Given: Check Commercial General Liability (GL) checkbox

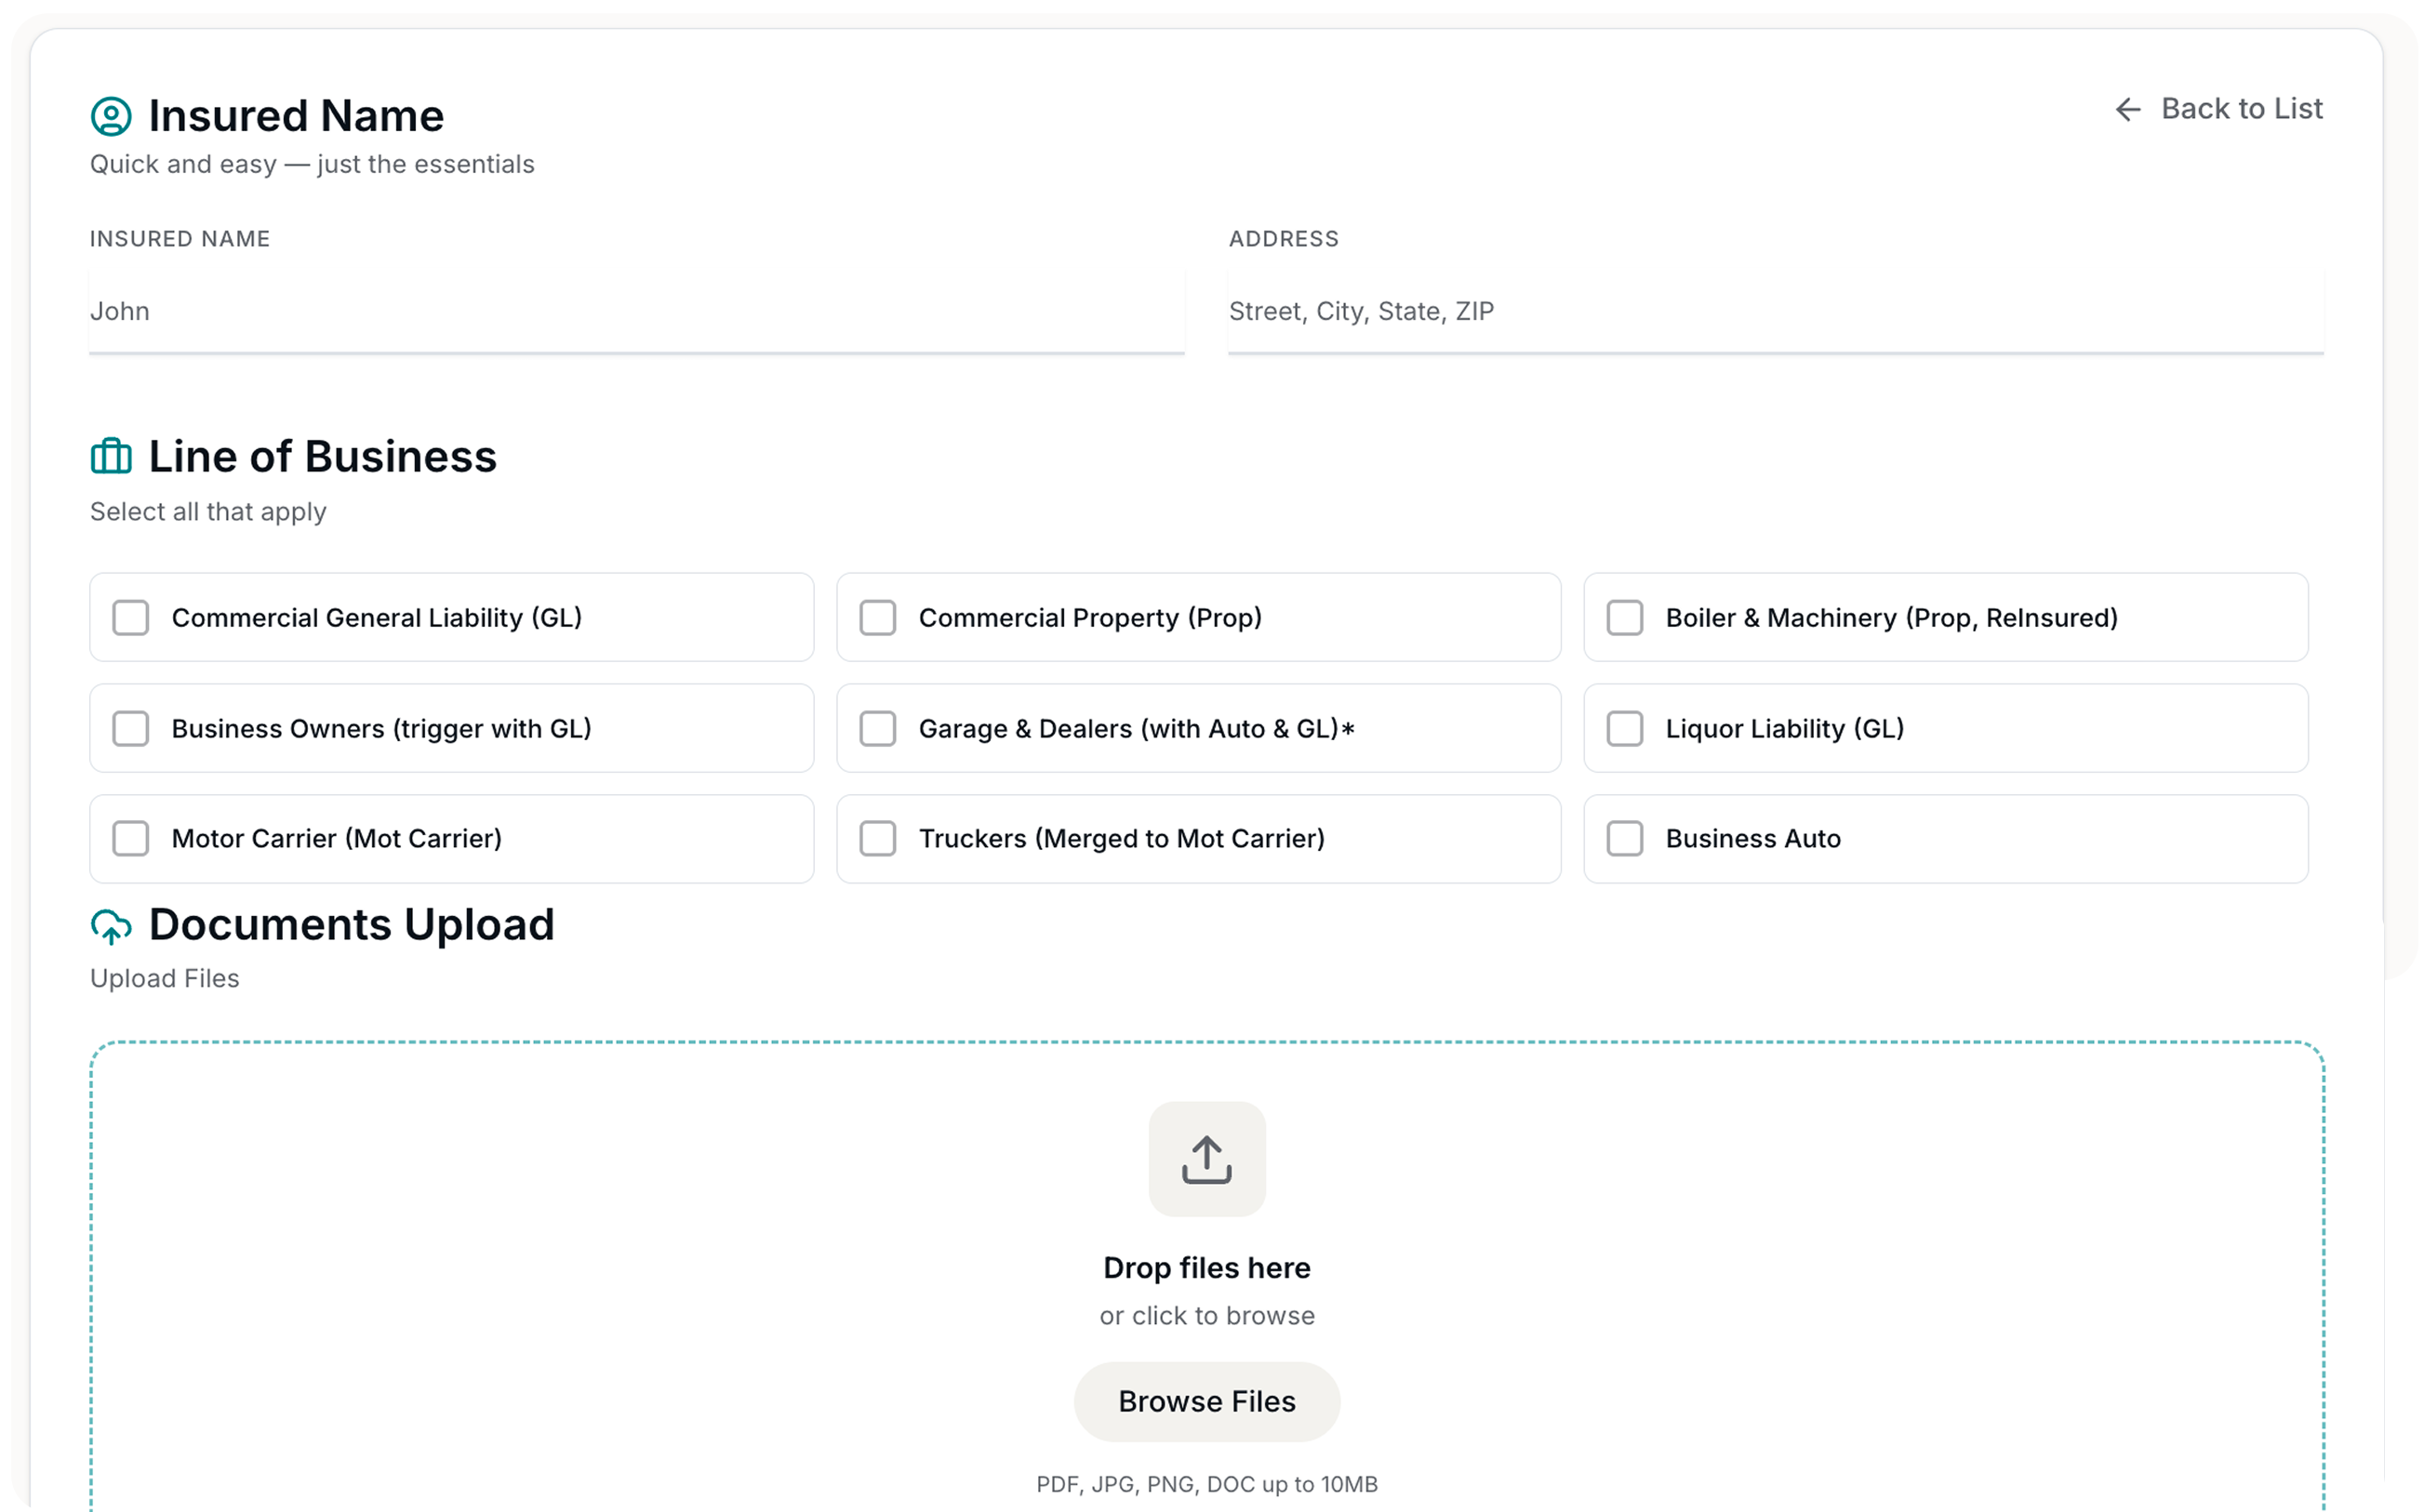Looking at the screenshot, I should [131, 617].
